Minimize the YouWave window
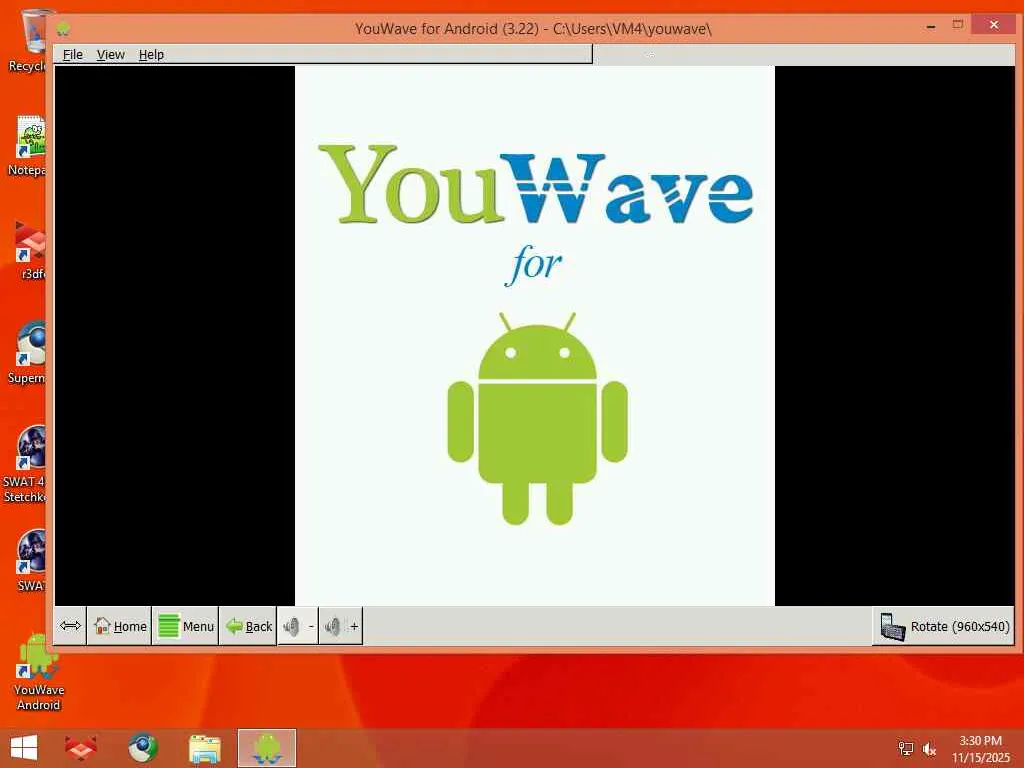 [x=931, y=26]
